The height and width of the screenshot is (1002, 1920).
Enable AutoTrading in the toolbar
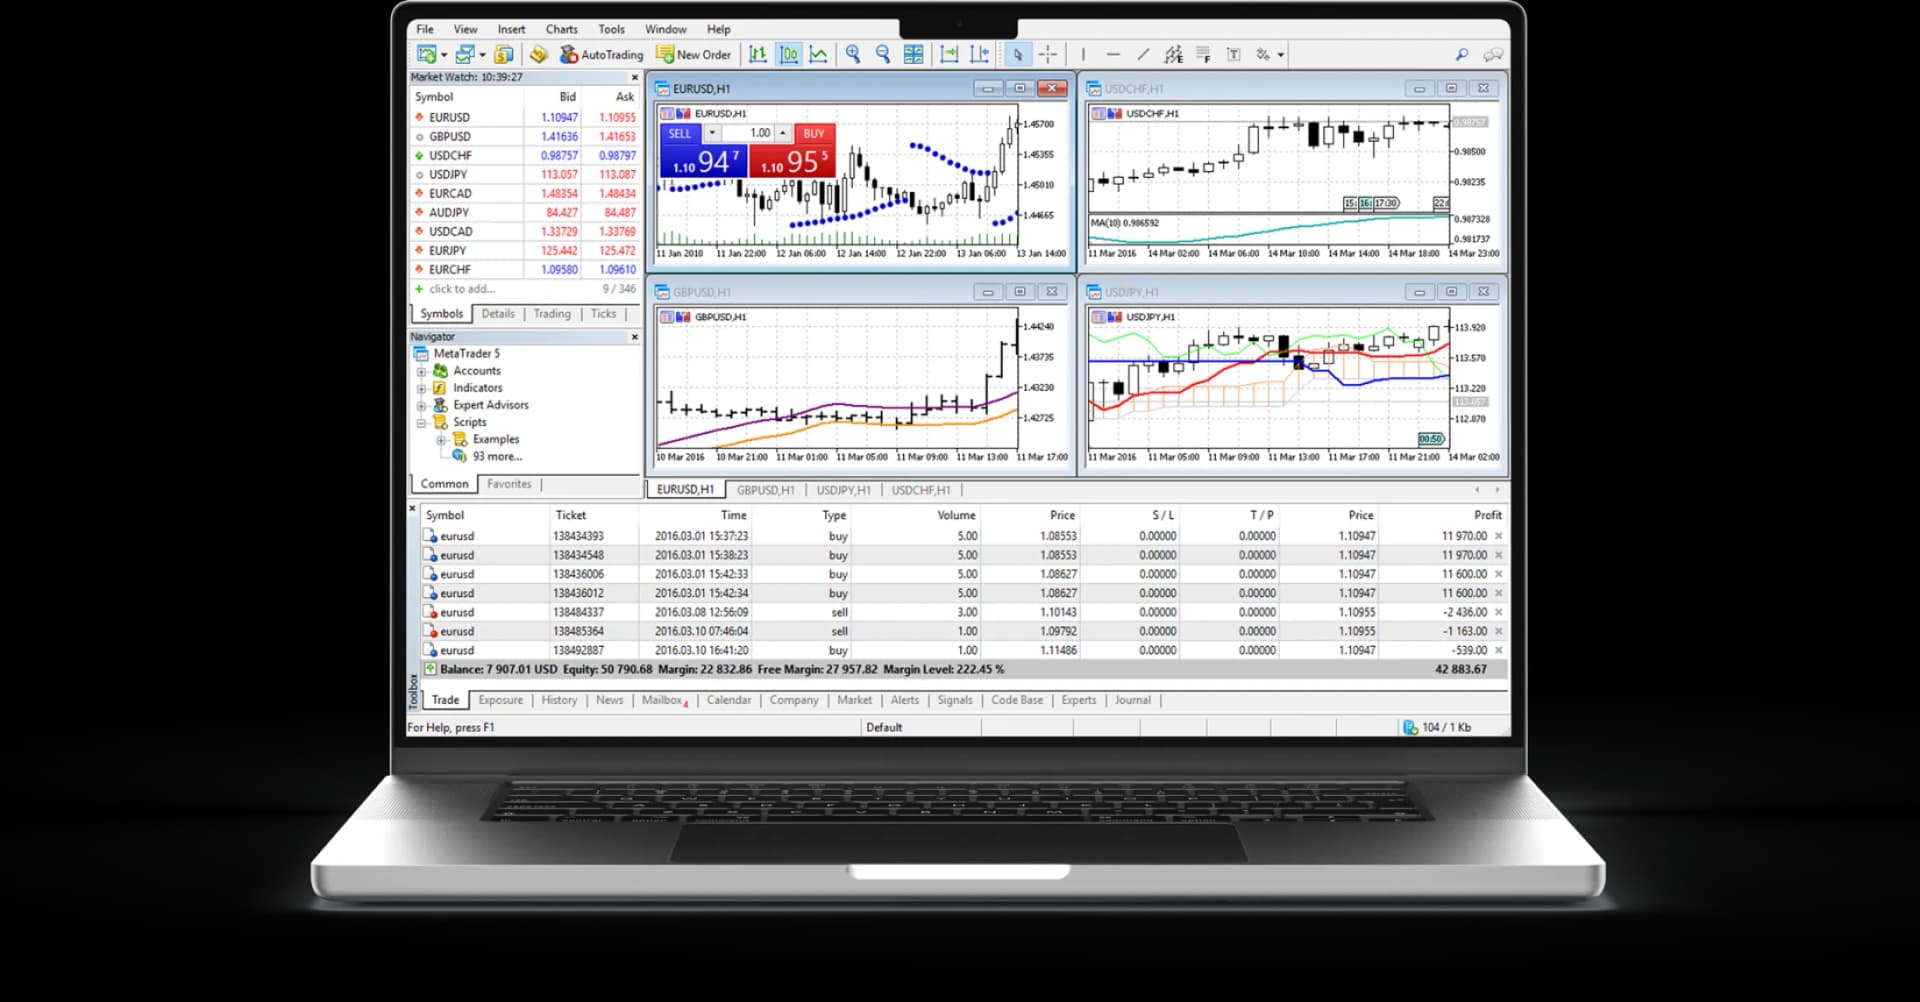pos(600,54)
